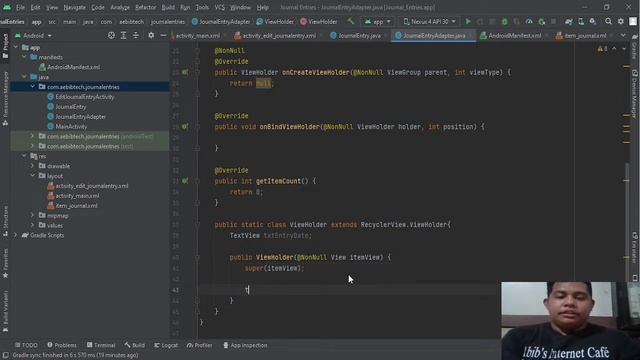Click Attach Debugger to Android Process icon

pyautogui.click(x=542, y=21)
